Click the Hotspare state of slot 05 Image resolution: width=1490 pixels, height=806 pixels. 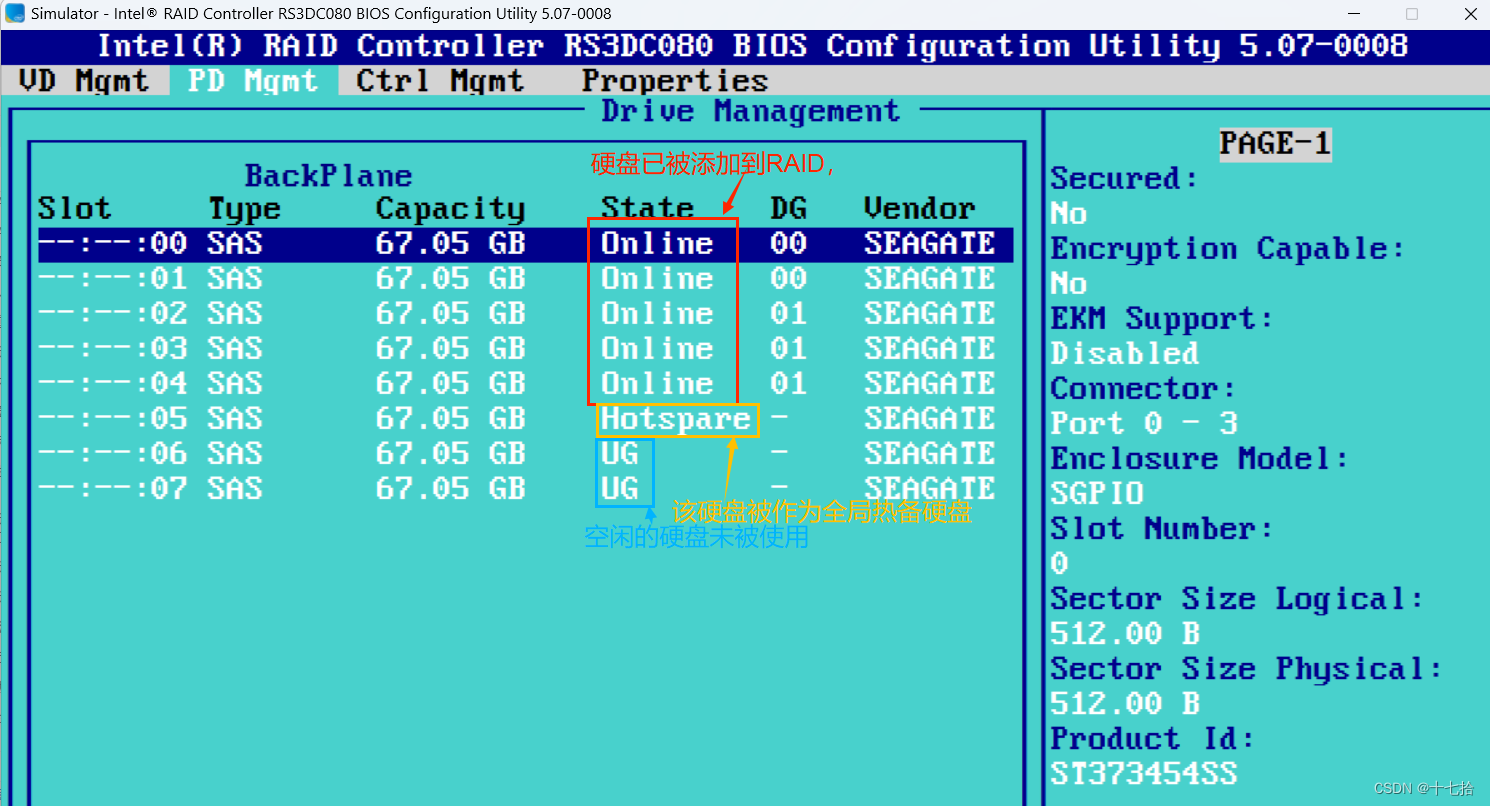[676, 419]
